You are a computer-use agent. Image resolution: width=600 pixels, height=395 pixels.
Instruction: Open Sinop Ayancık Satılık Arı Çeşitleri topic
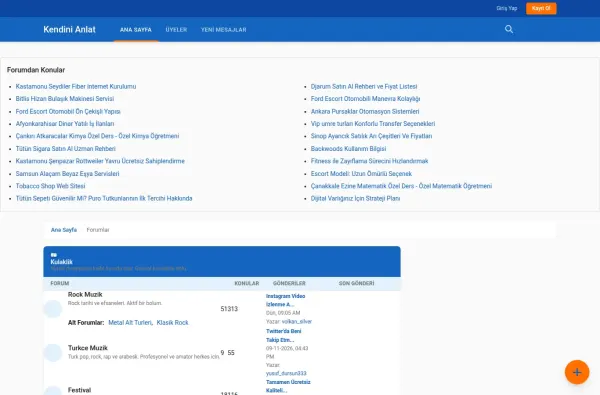tap(371, 136)
